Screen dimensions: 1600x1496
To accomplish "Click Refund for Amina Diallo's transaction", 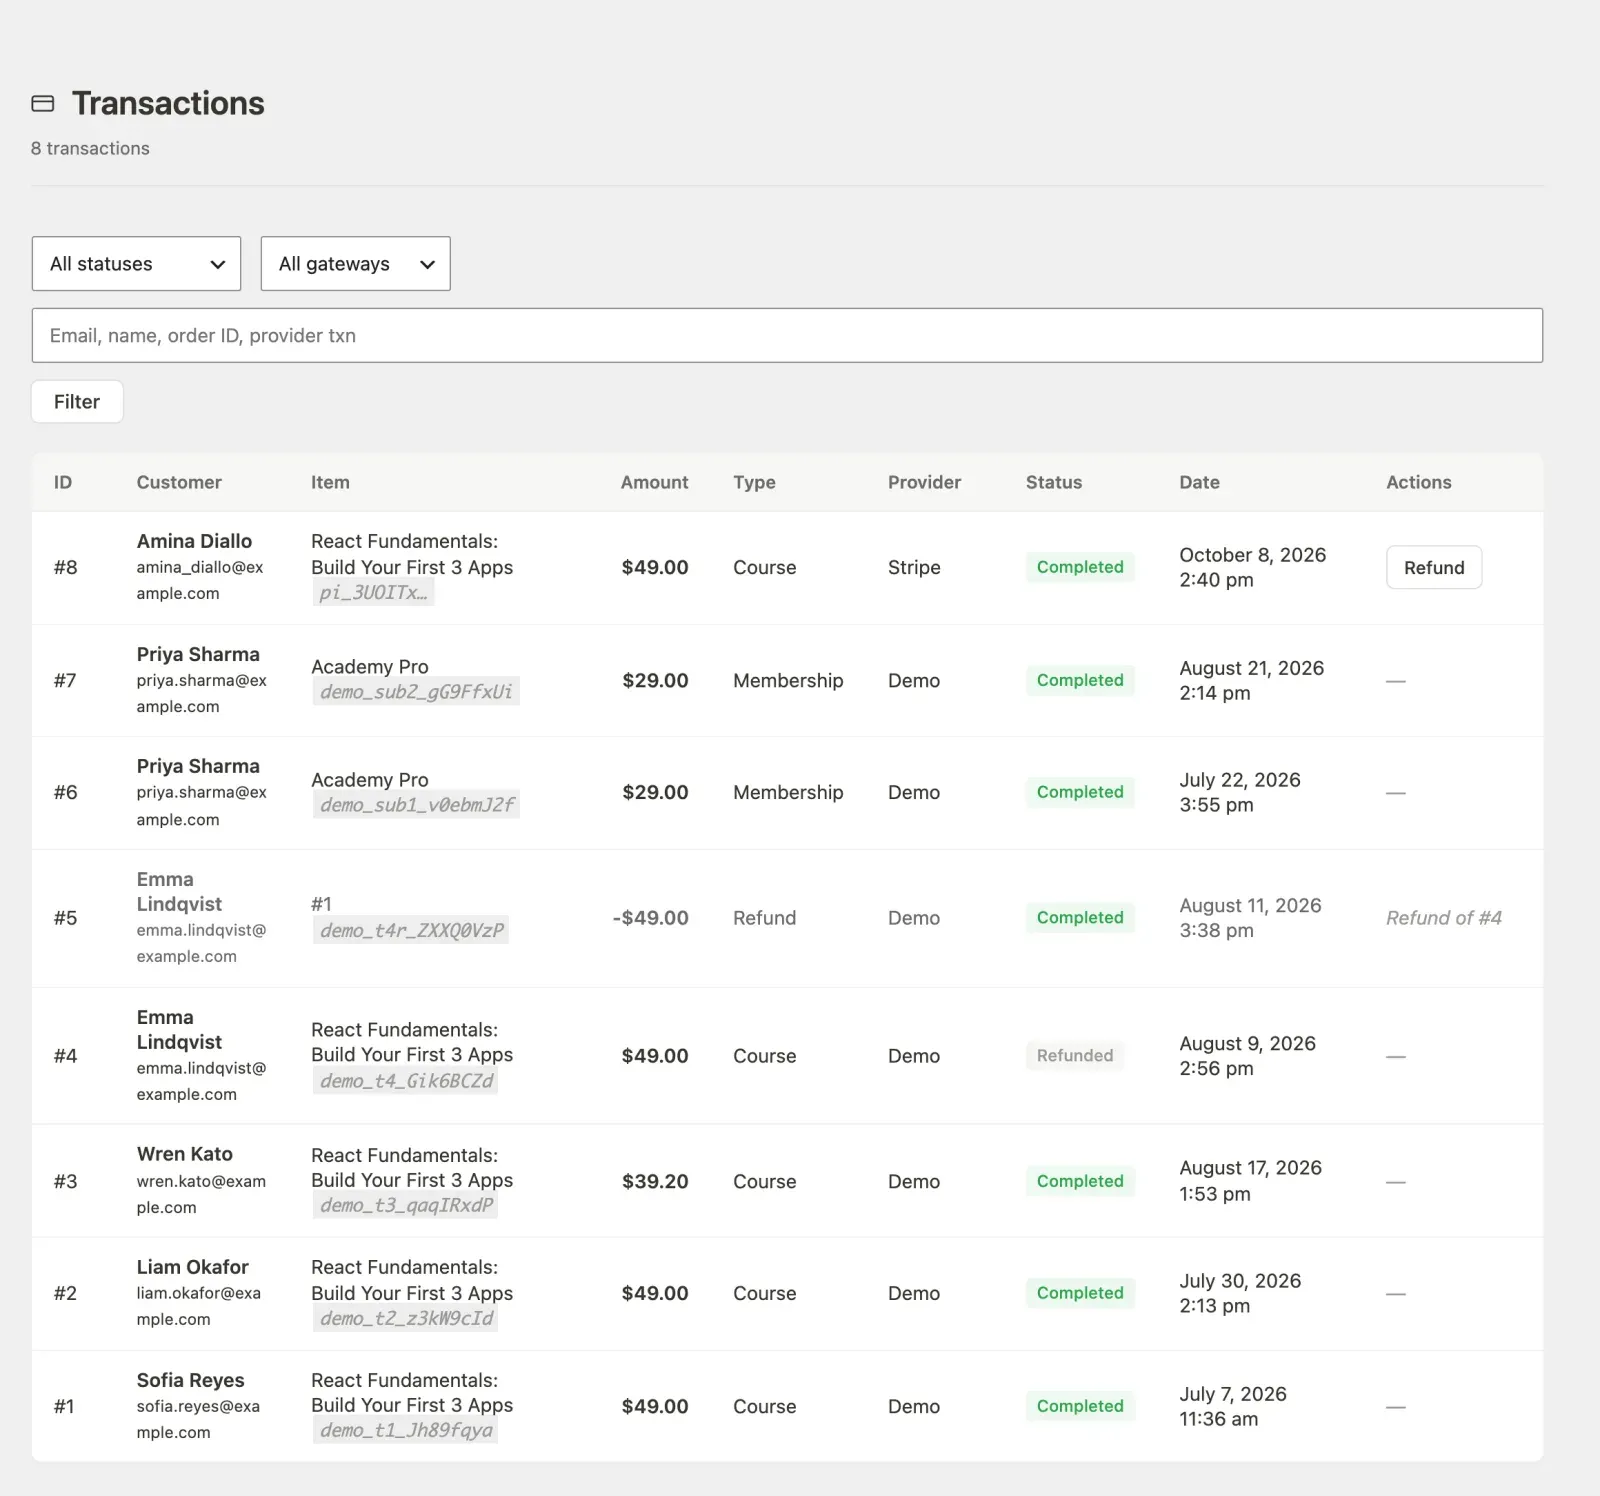I will click(x=1434, y=568).
